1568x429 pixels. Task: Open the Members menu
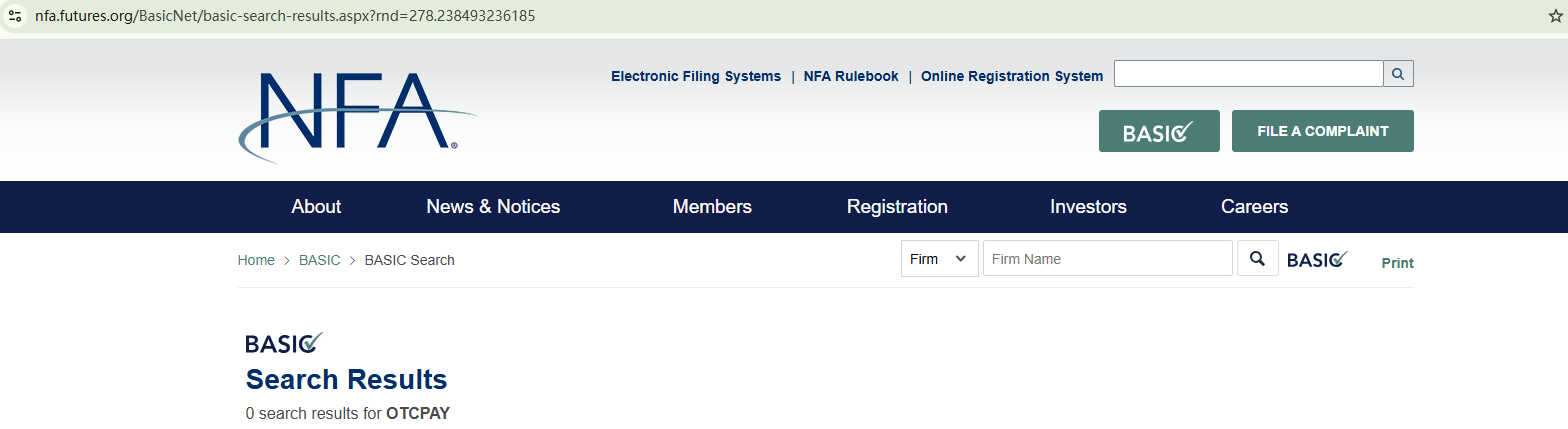click(x=712, y=207)
